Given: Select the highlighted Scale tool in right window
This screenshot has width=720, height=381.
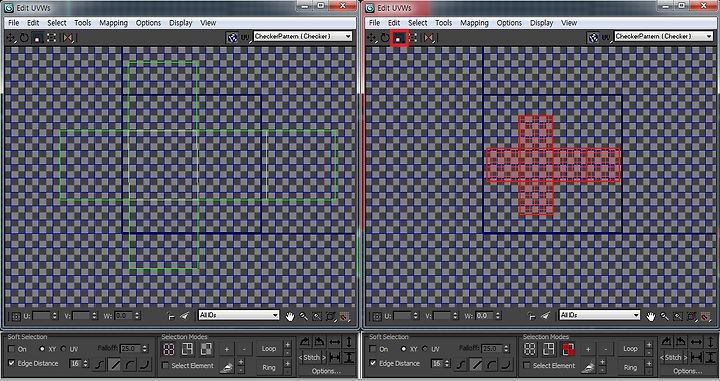Looking at the screenshot, I should (399, 39).
